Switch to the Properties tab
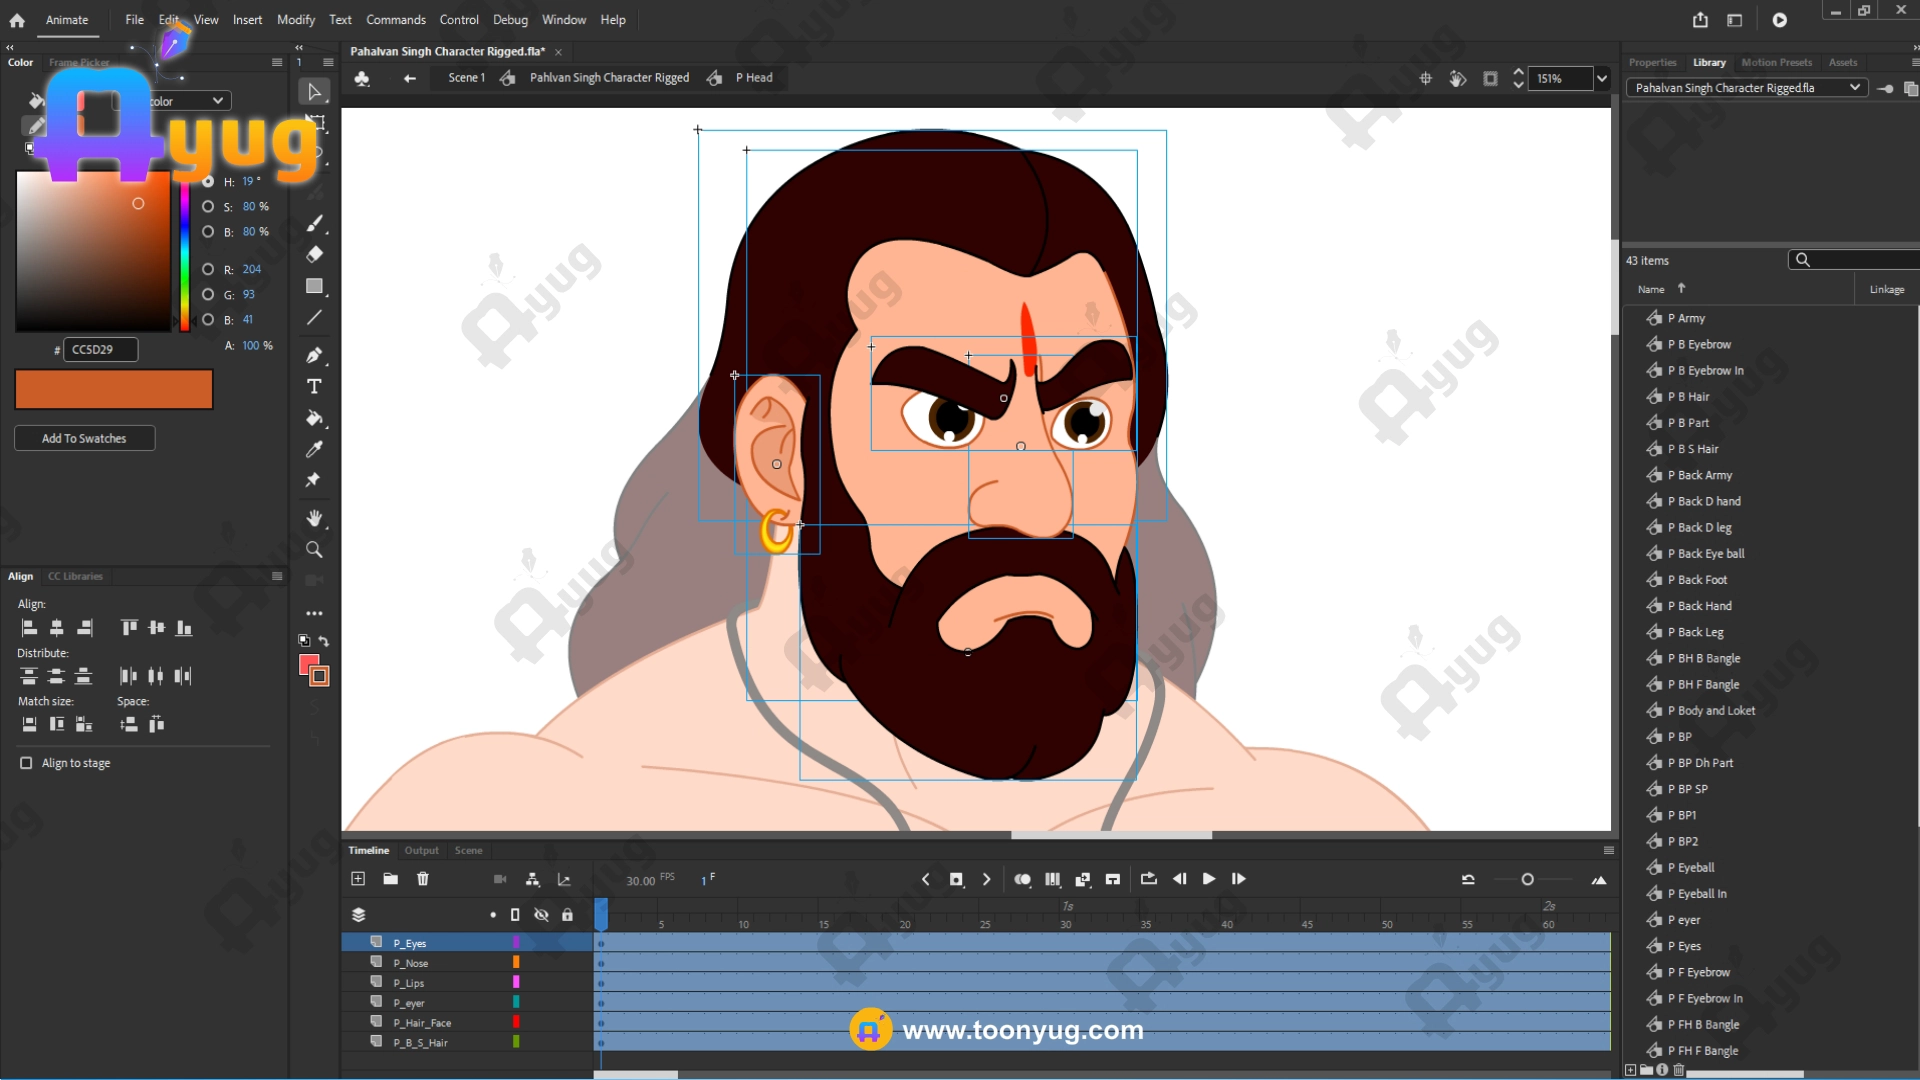 pos(1652,62)
